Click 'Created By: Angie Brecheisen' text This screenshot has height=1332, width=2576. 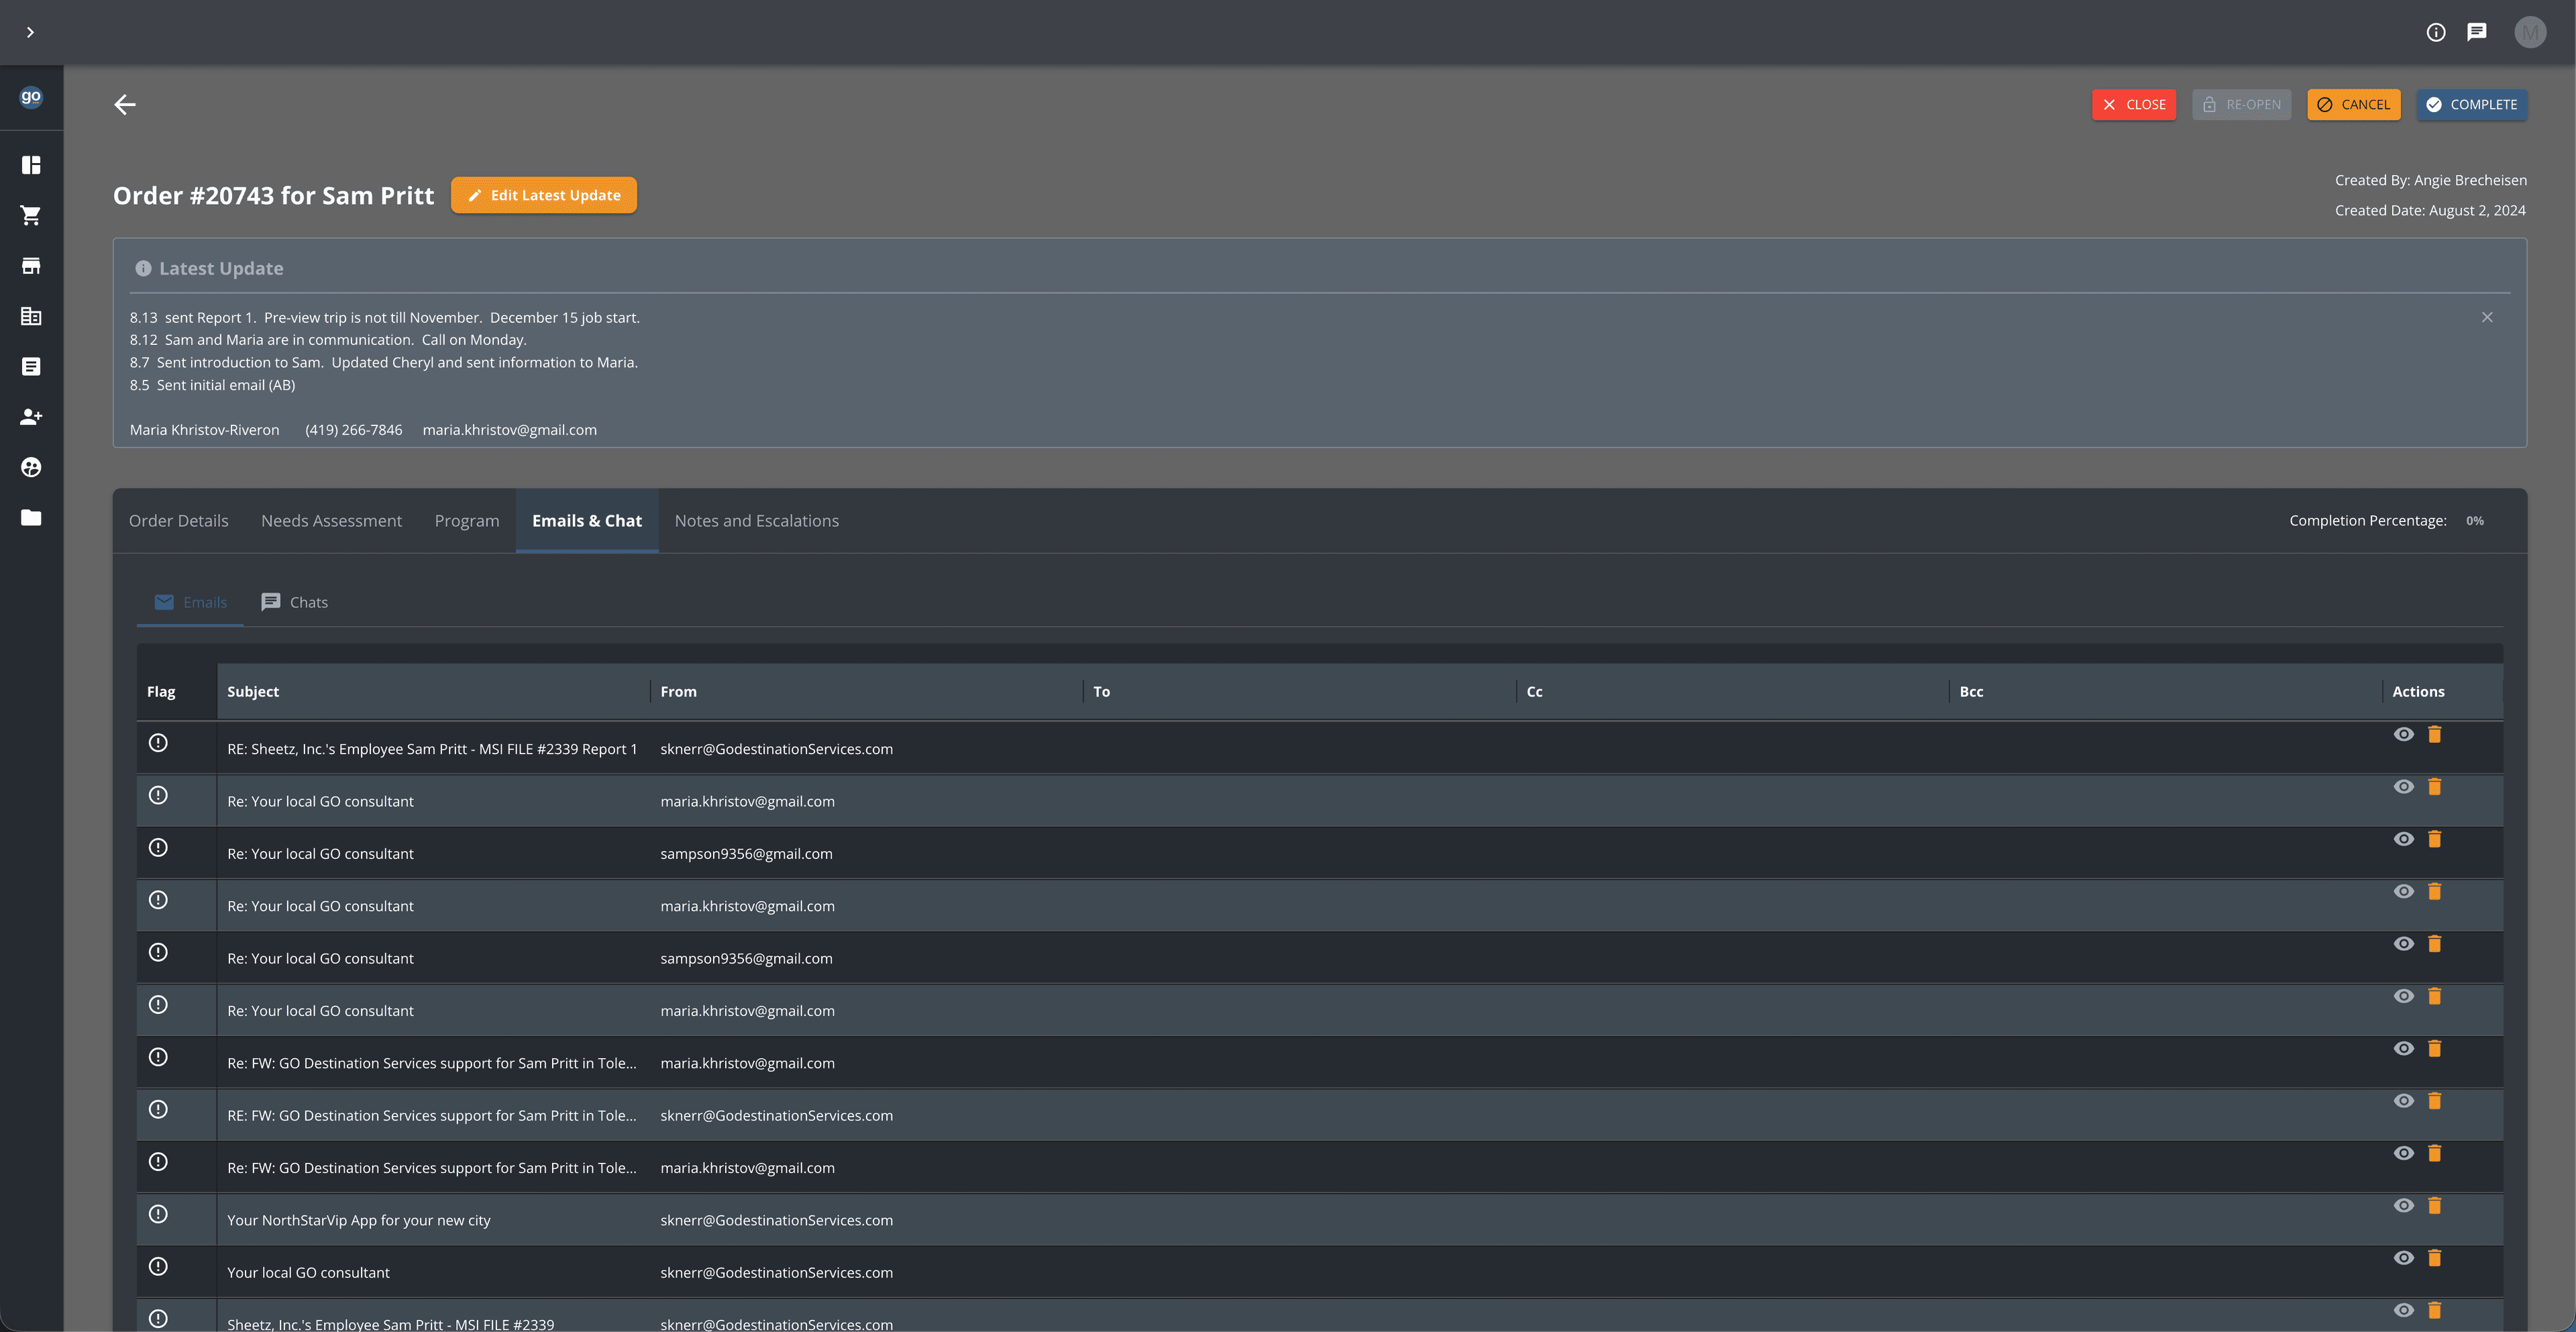tap(2430, 180)
